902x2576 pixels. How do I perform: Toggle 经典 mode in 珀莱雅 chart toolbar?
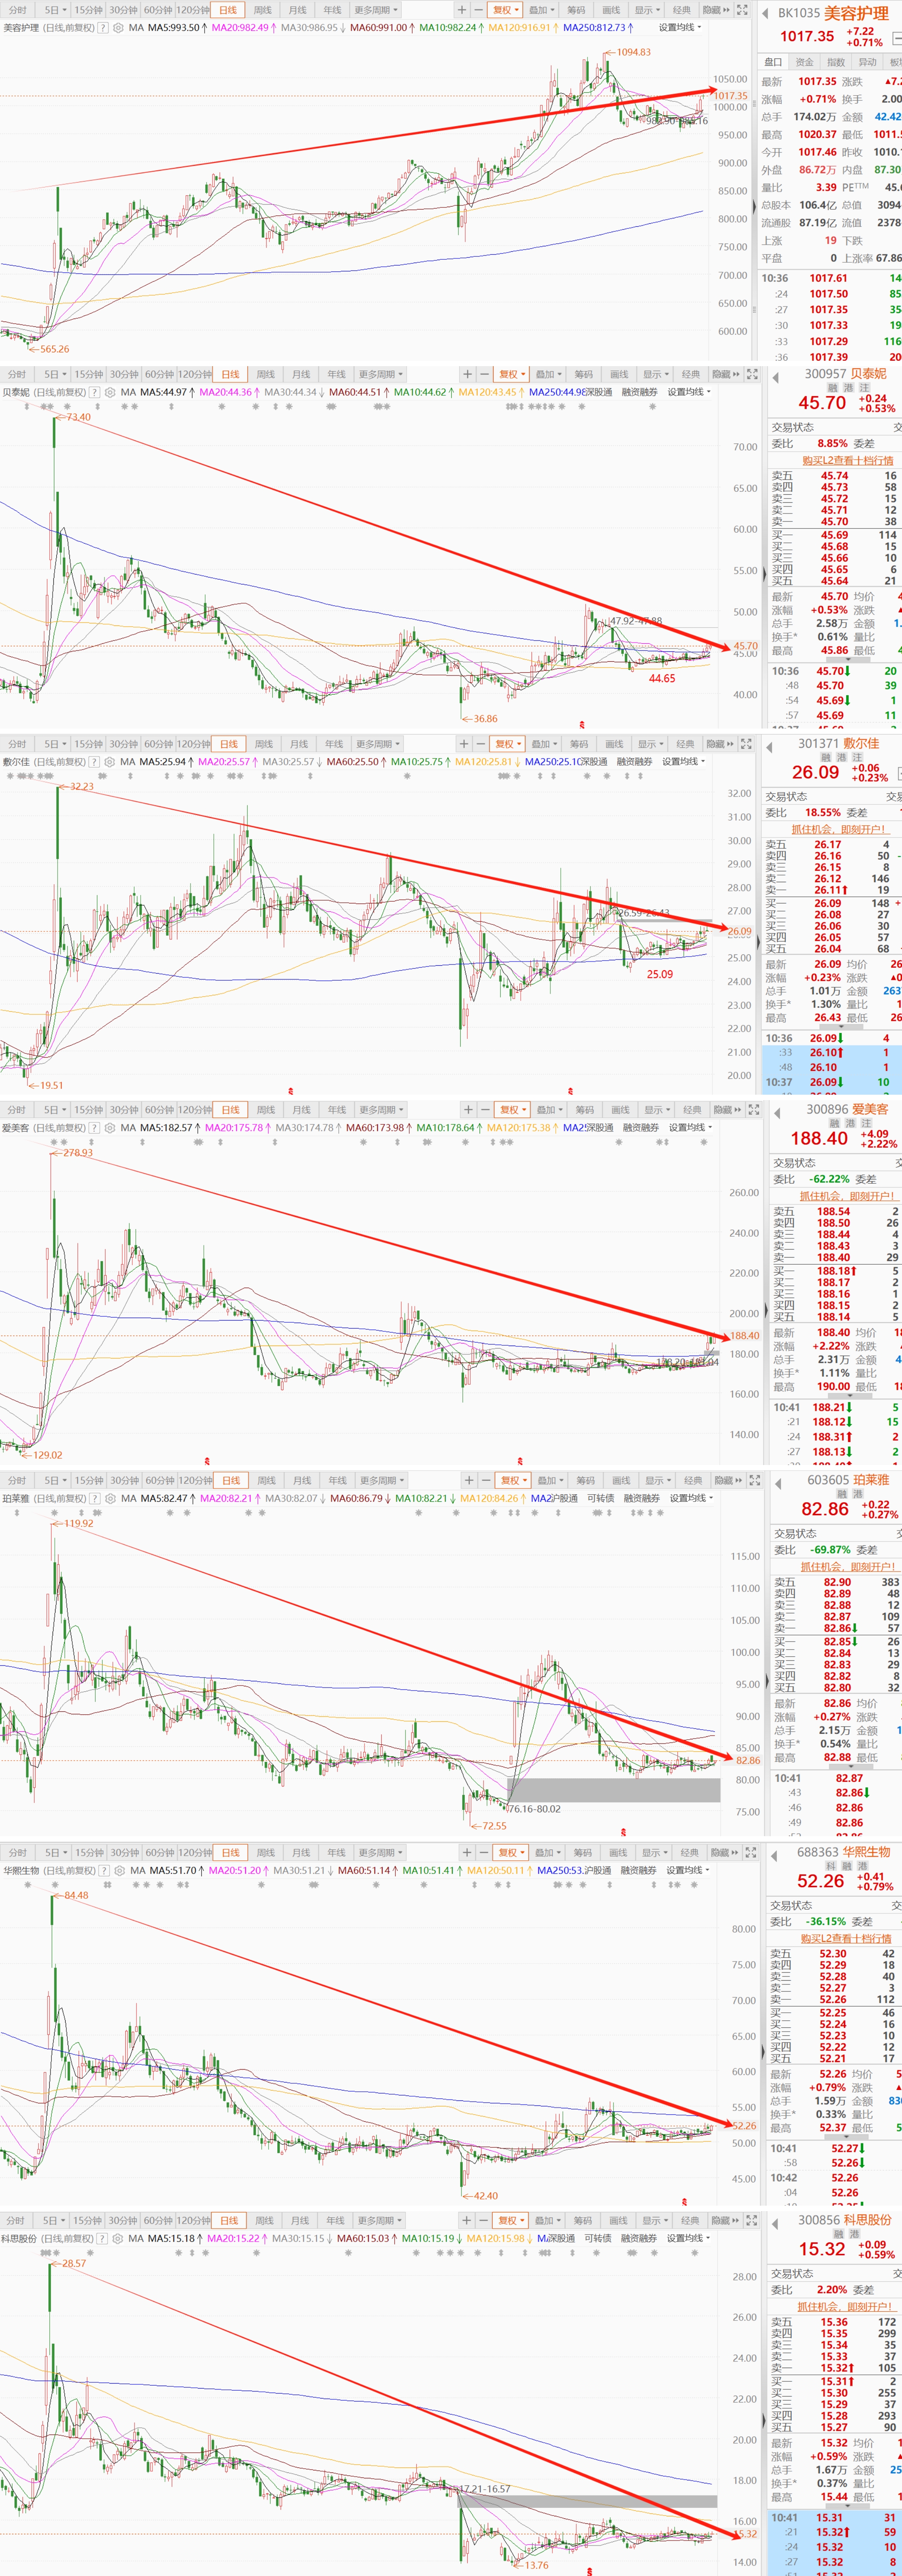click(x=693, y=1480)
